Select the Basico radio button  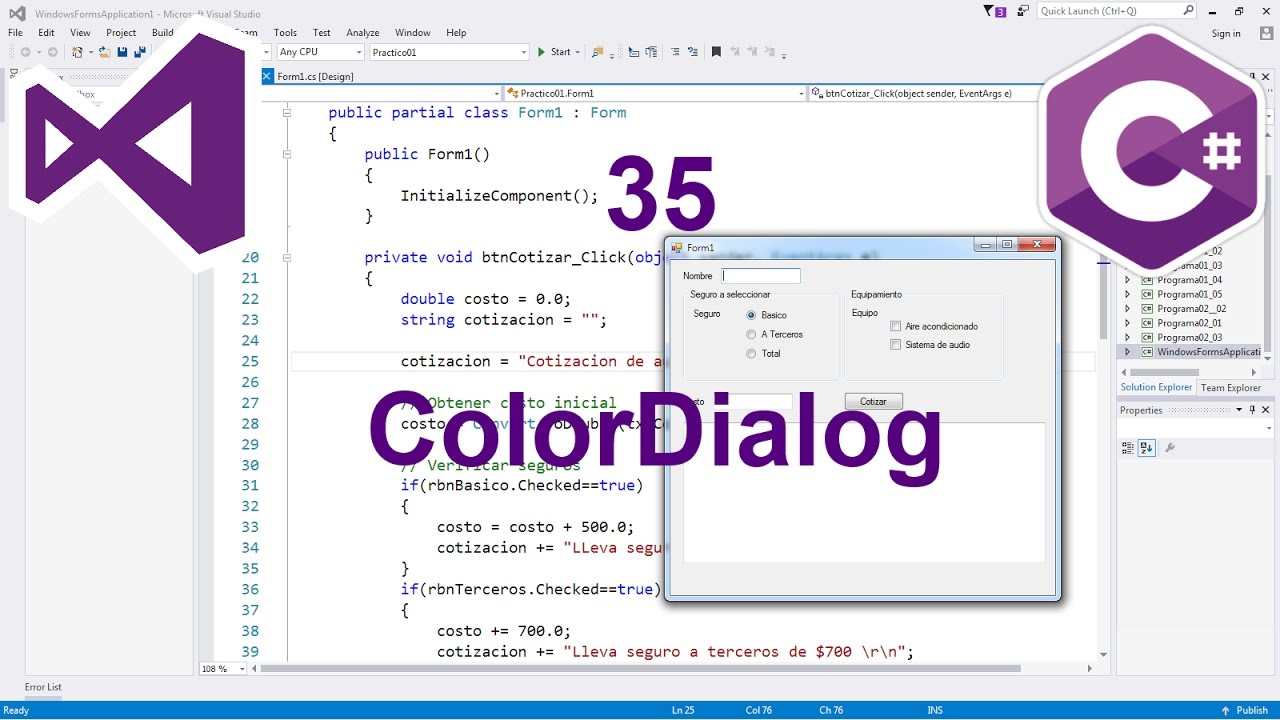tap(751, 315)
